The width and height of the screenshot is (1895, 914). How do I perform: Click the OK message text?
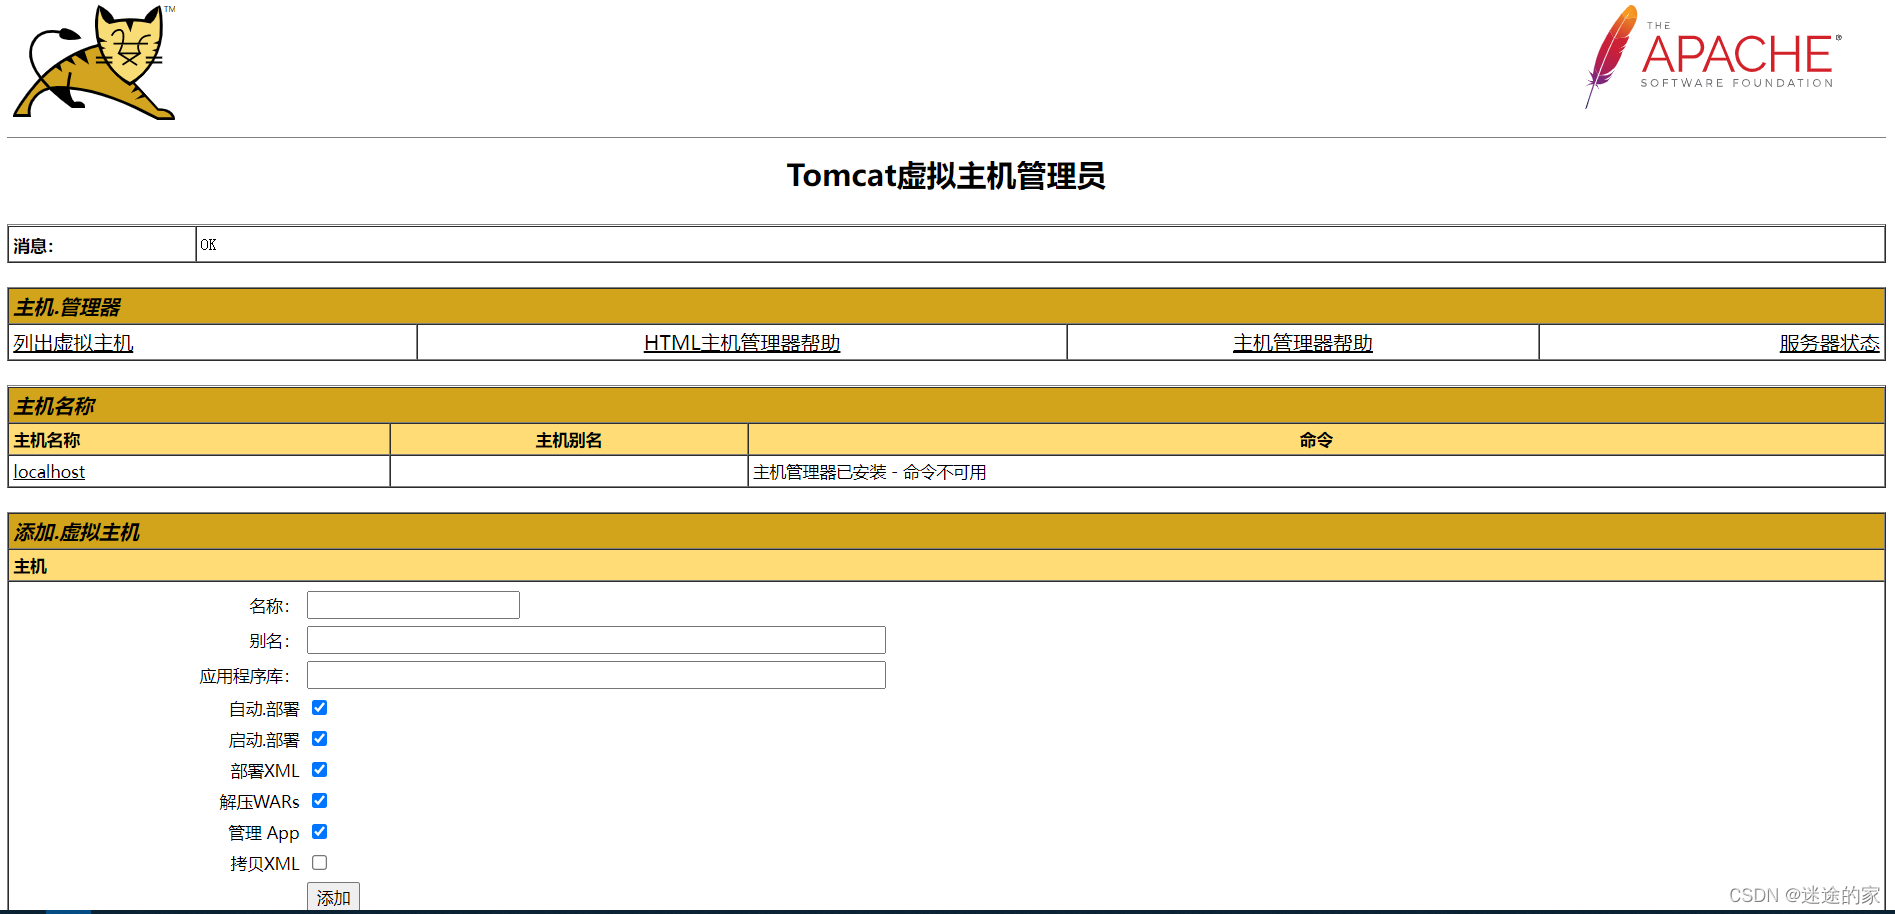tap(208, 245)
